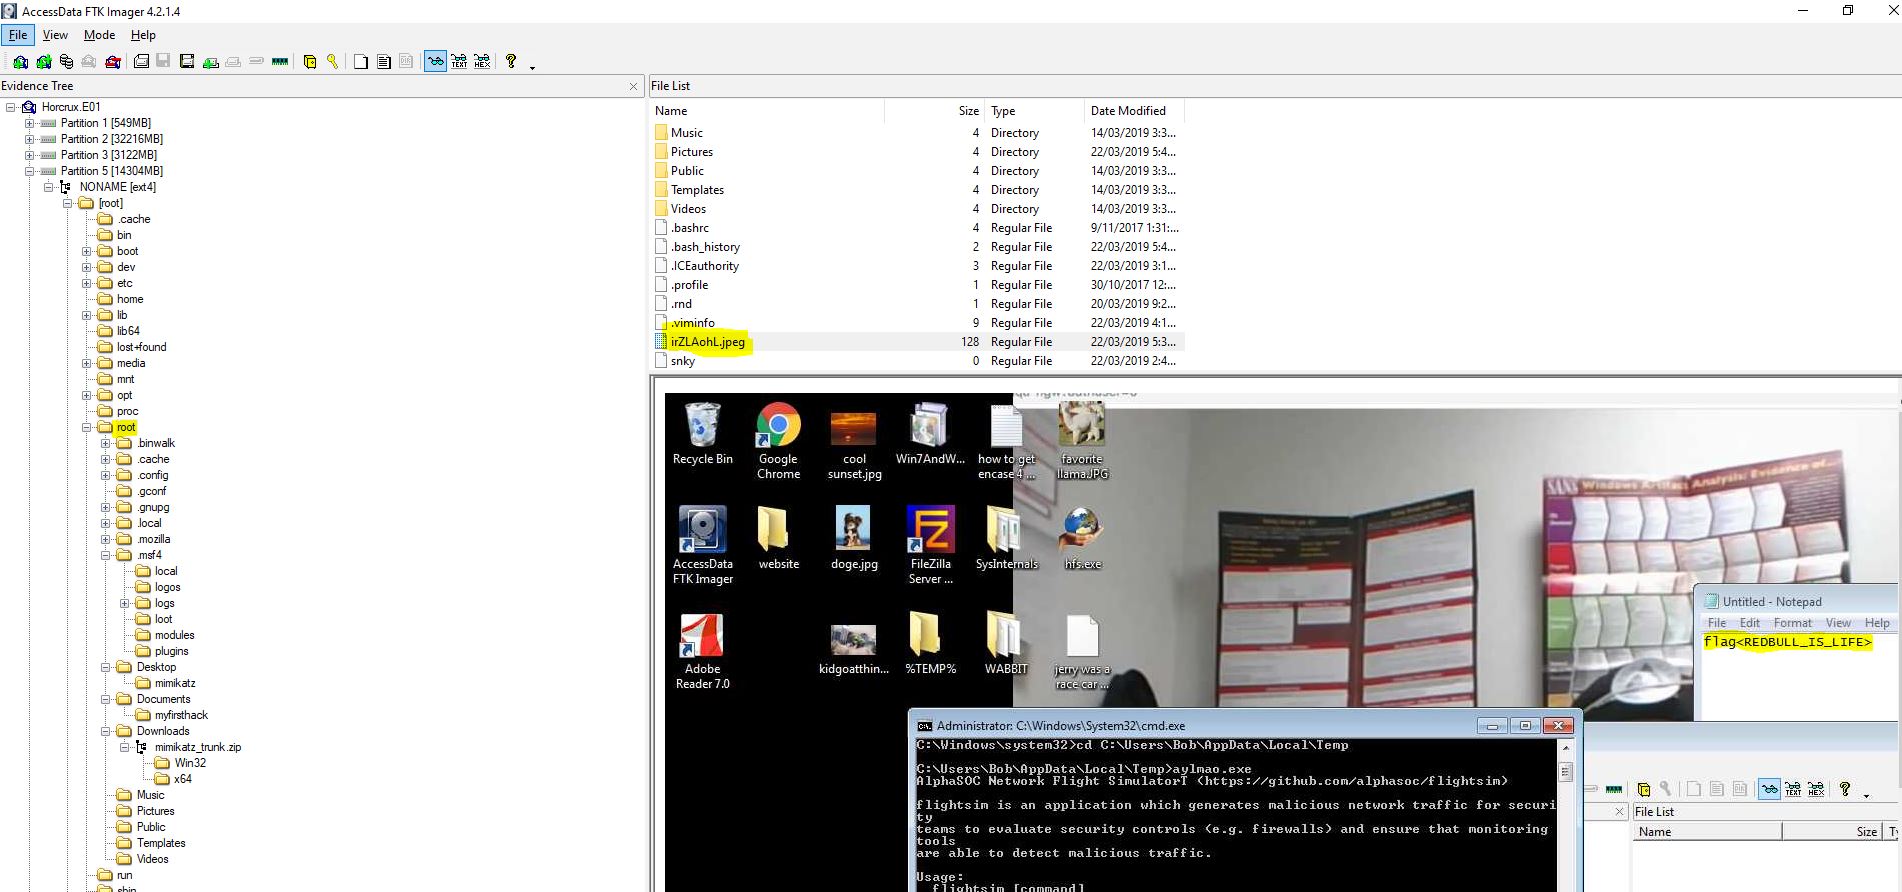Select the .profile file
Image resolution: width=1902 pixels, height=892 pixels.
tap(689, 285)
